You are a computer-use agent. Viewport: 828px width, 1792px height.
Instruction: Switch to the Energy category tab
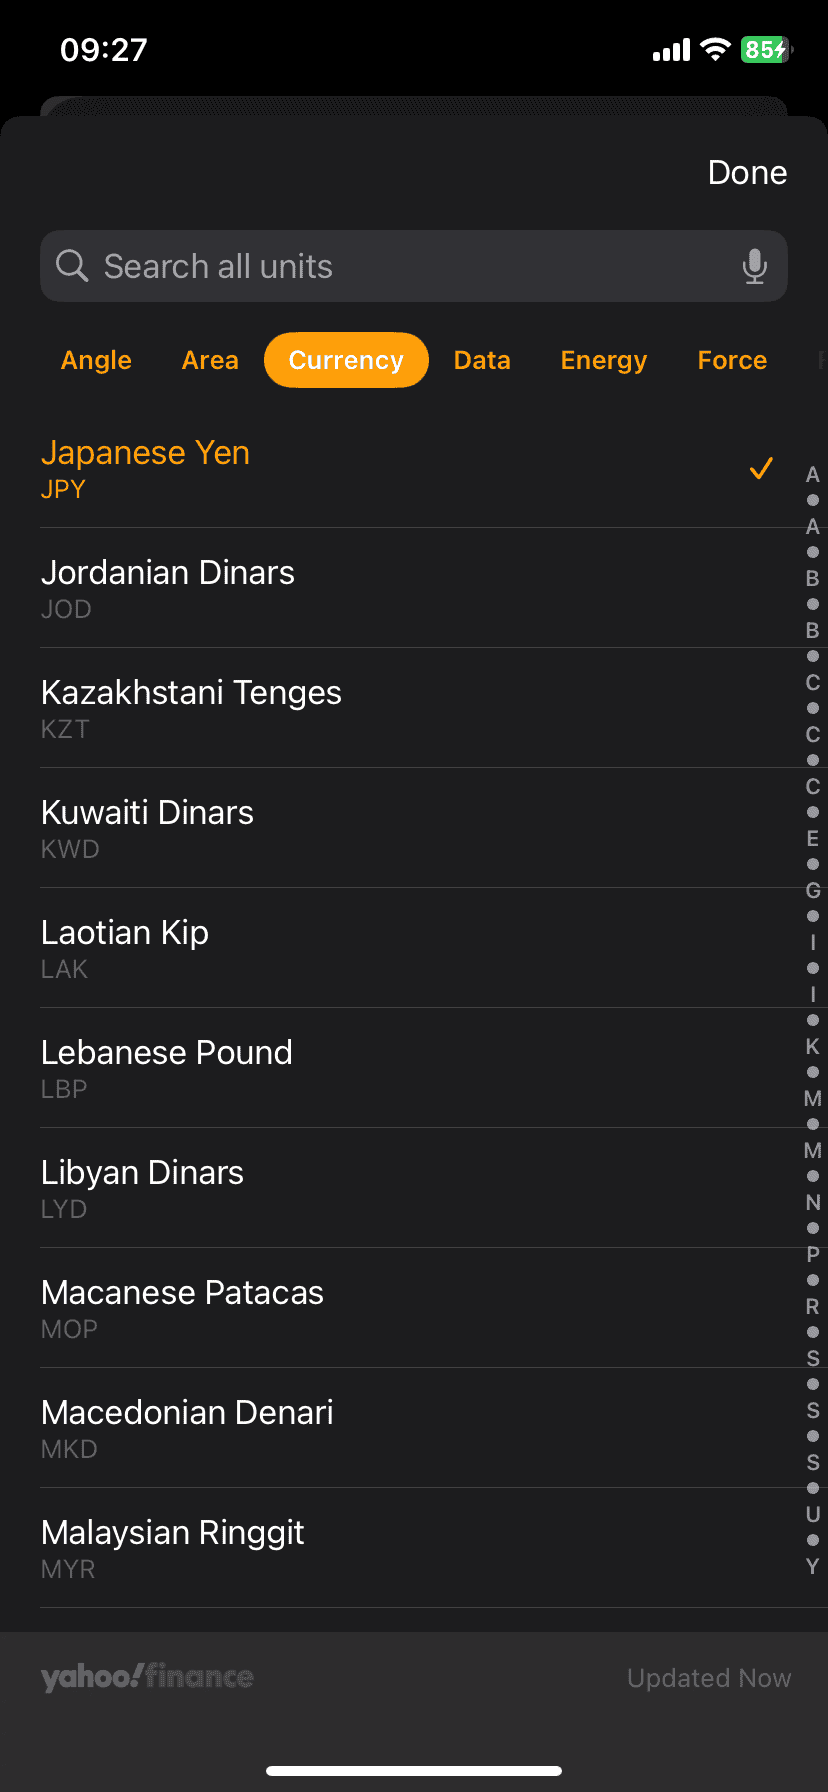coord(604,360)
